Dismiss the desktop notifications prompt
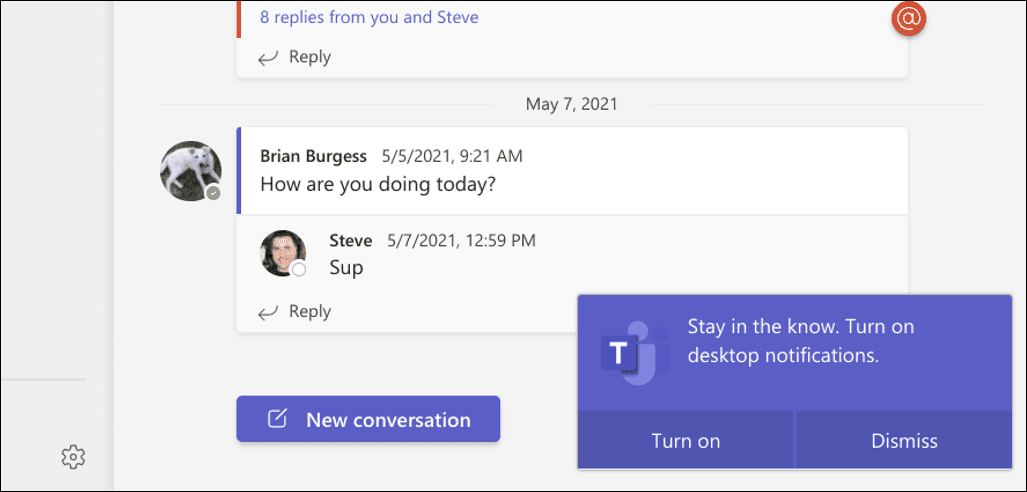The width and height of the screenshot is (1027, 492). (x=904, y=441)
